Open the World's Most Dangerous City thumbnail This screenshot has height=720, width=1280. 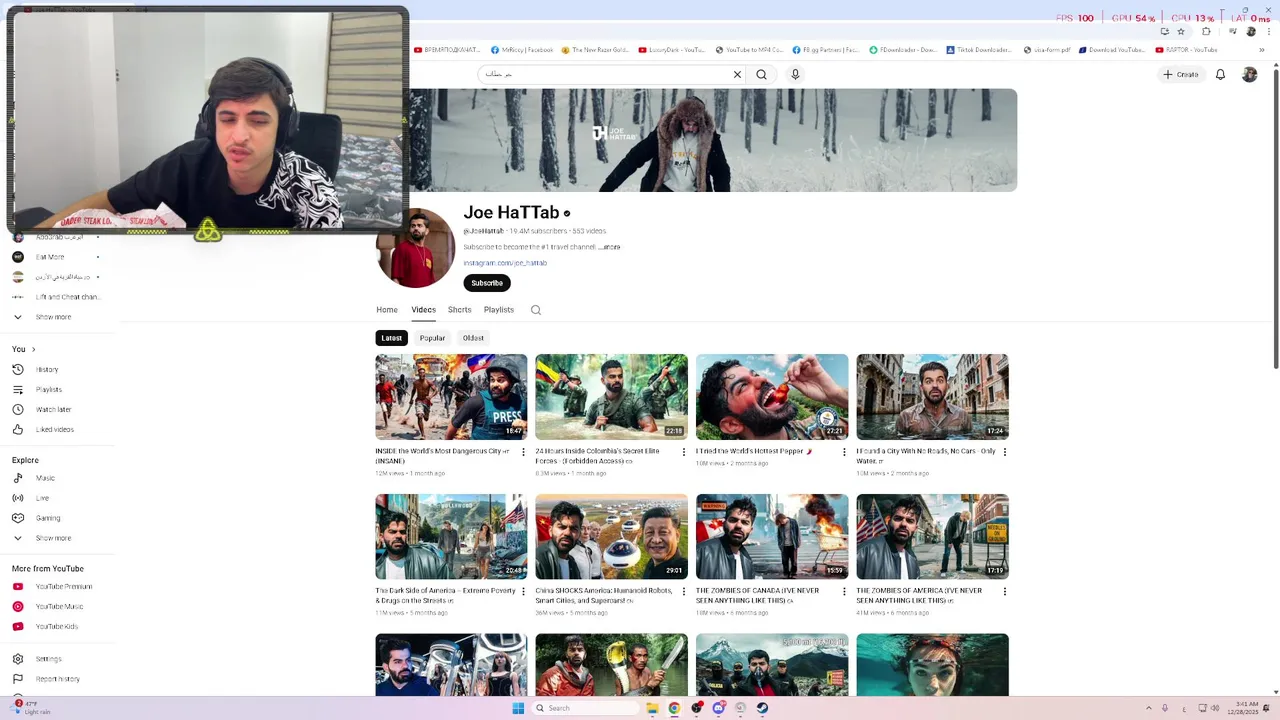point(451,397)
